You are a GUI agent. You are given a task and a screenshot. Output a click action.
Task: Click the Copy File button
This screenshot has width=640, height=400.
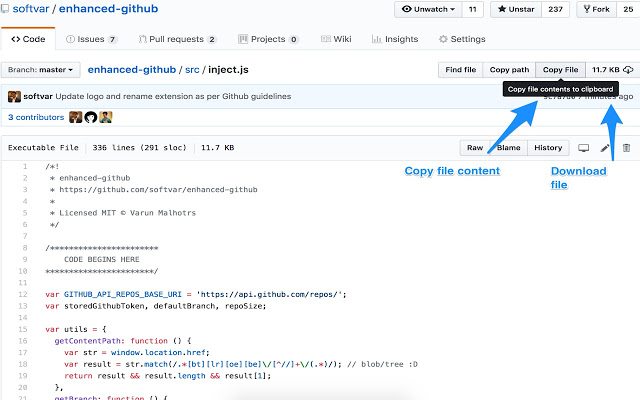click(x=560, y=70)
